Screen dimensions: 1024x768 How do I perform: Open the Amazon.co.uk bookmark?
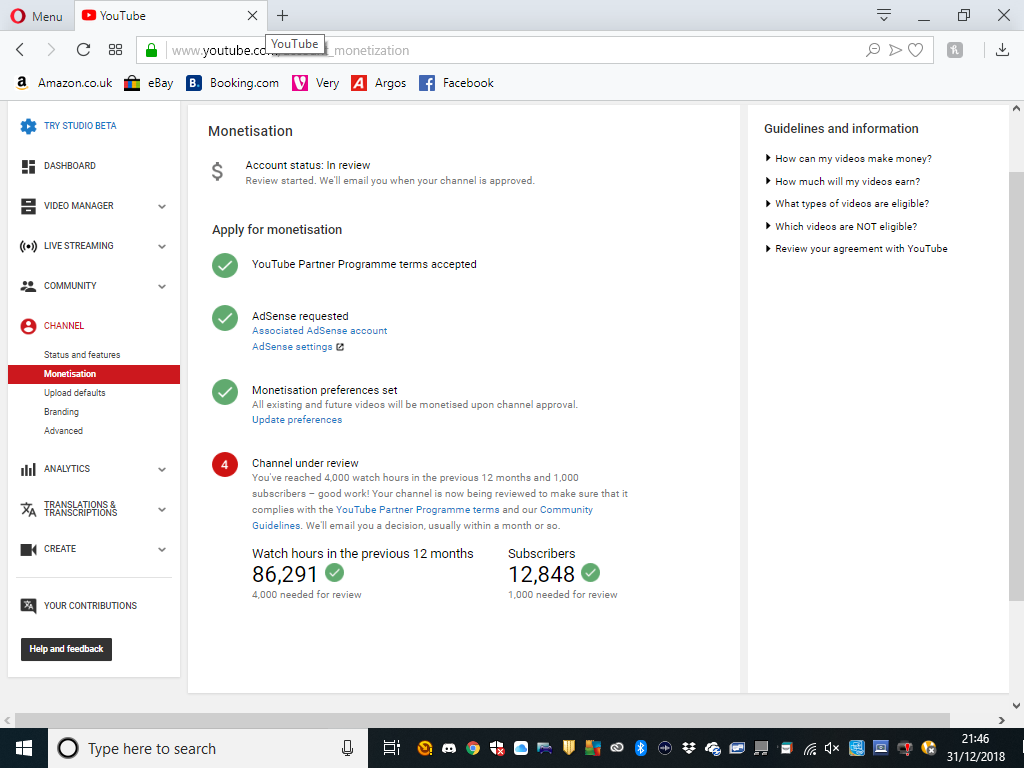[63, 83]
